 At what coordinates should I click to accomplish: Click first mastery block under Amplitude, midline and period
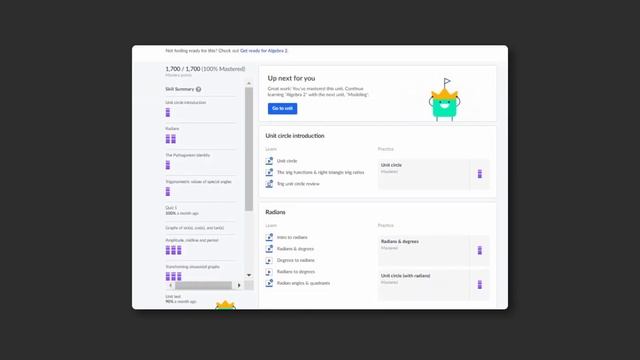[168, 250]
